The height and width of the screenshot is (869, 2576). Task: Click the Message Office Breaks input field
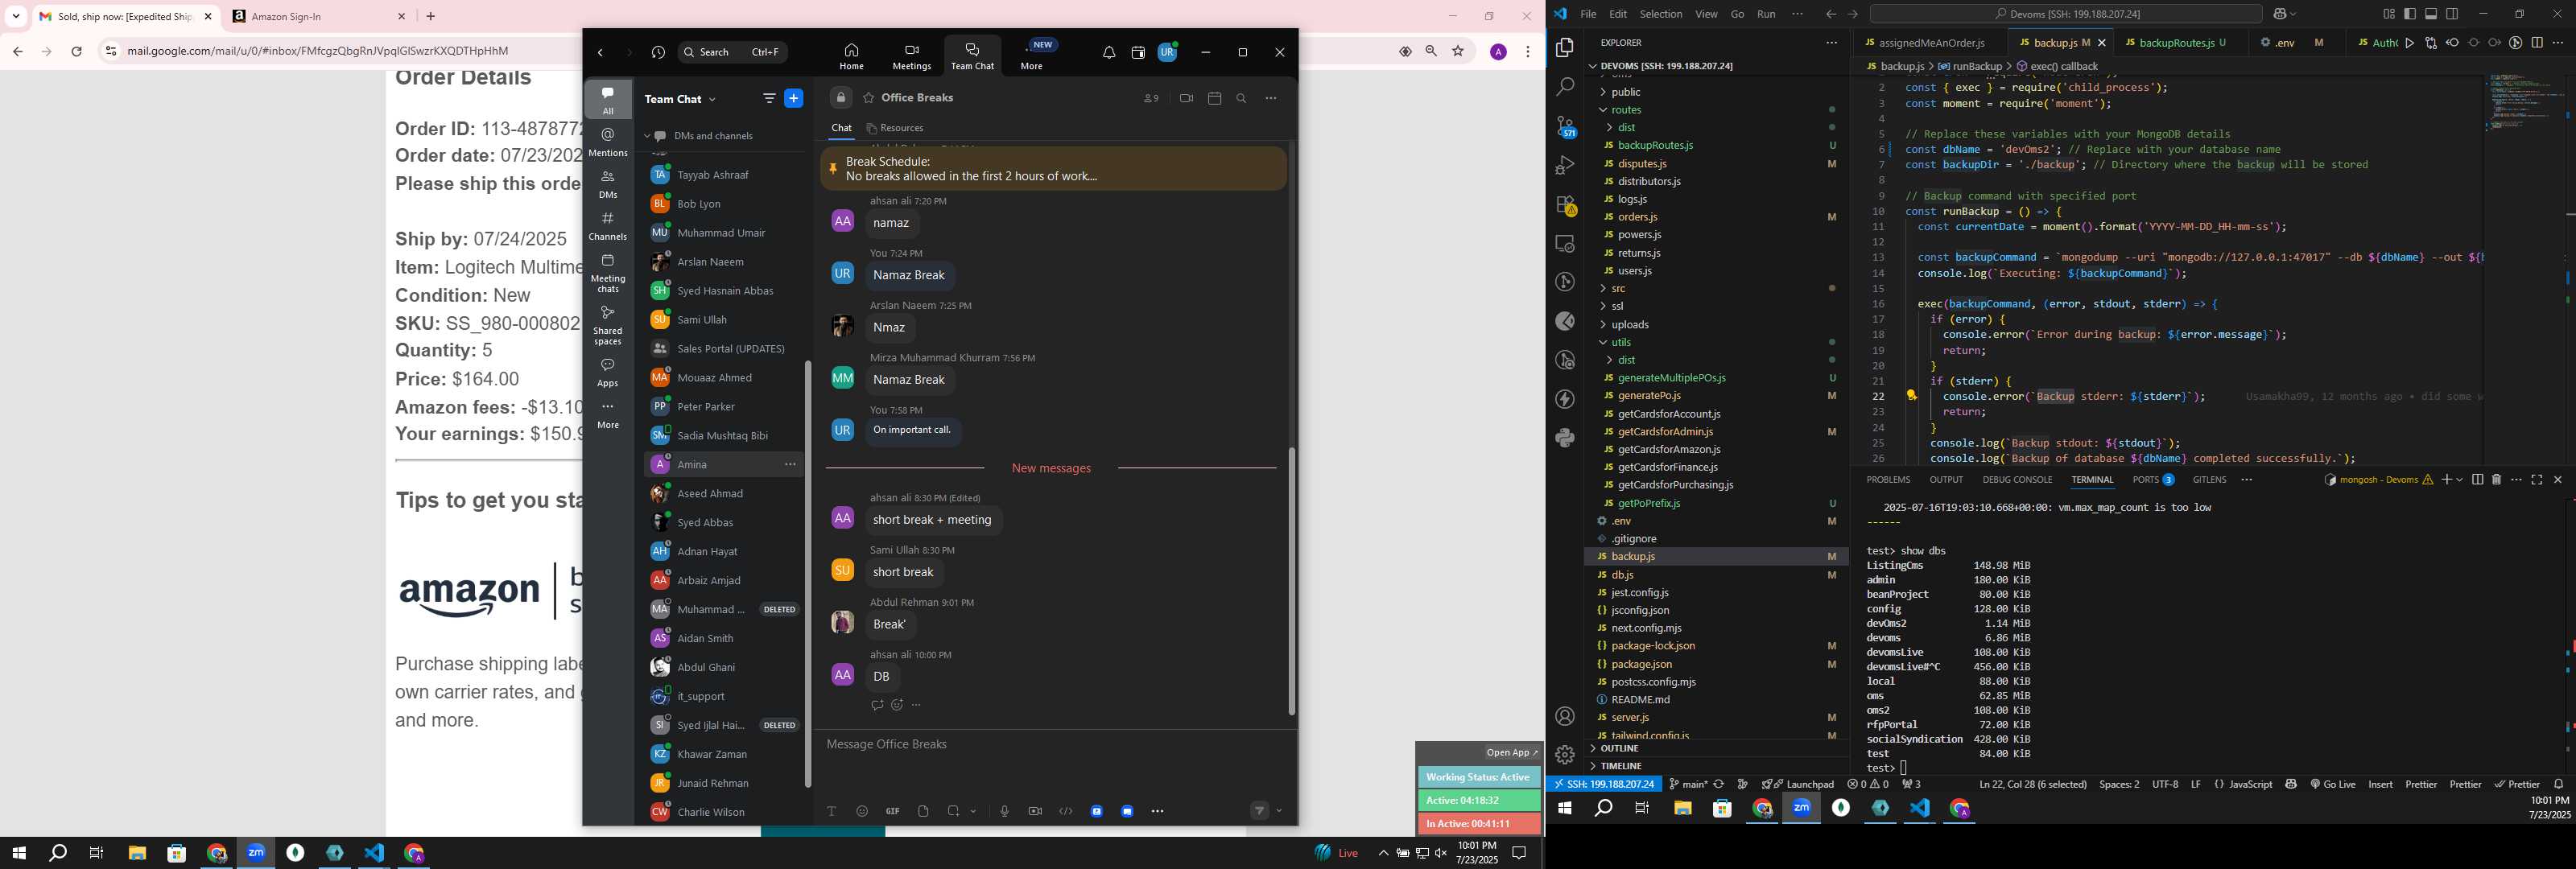click(1055, 744)
